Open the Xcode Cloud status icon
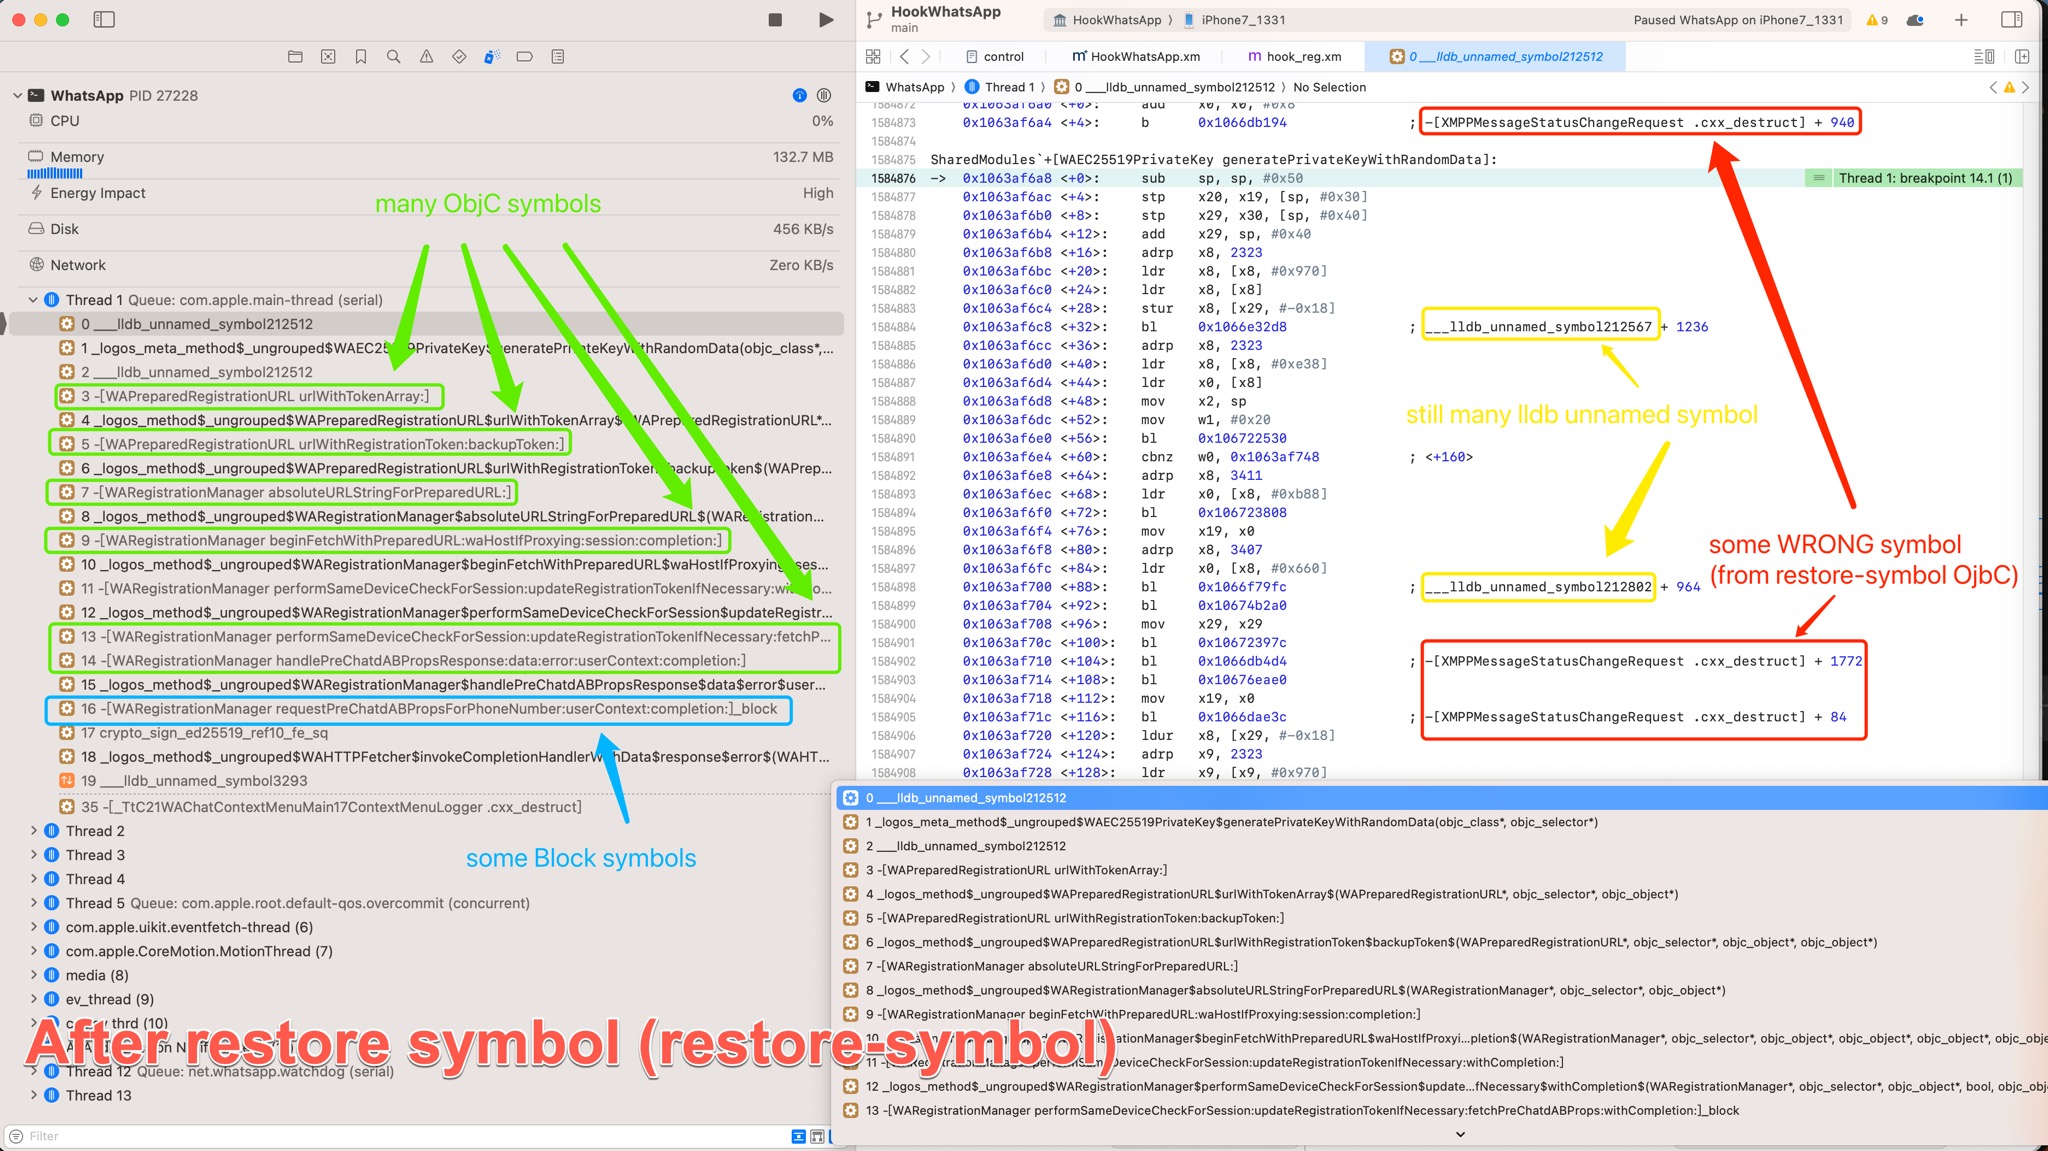2048x1151 pixels. pos(1916,20)
